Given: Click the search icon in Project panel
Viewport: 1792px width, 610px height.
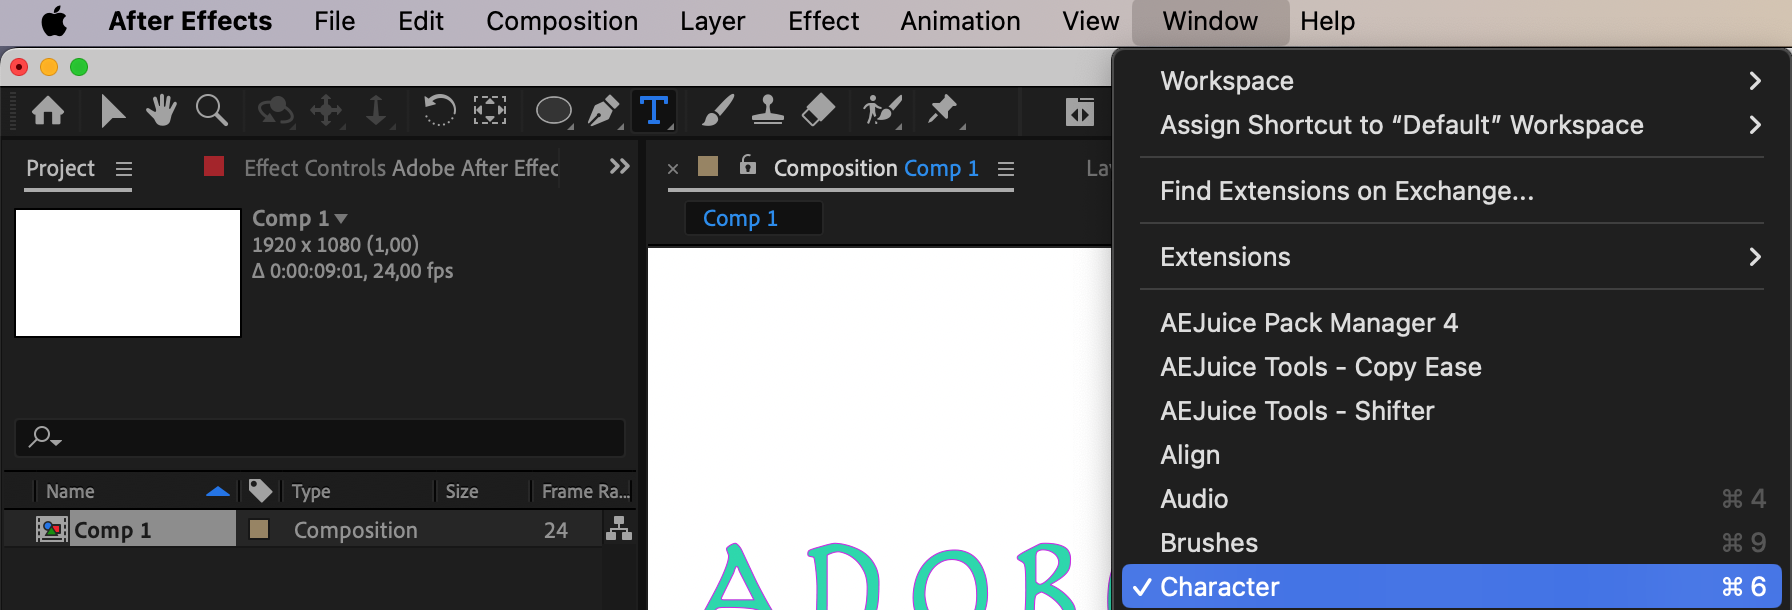Looking at the screenshot, I should click(44, 437).
